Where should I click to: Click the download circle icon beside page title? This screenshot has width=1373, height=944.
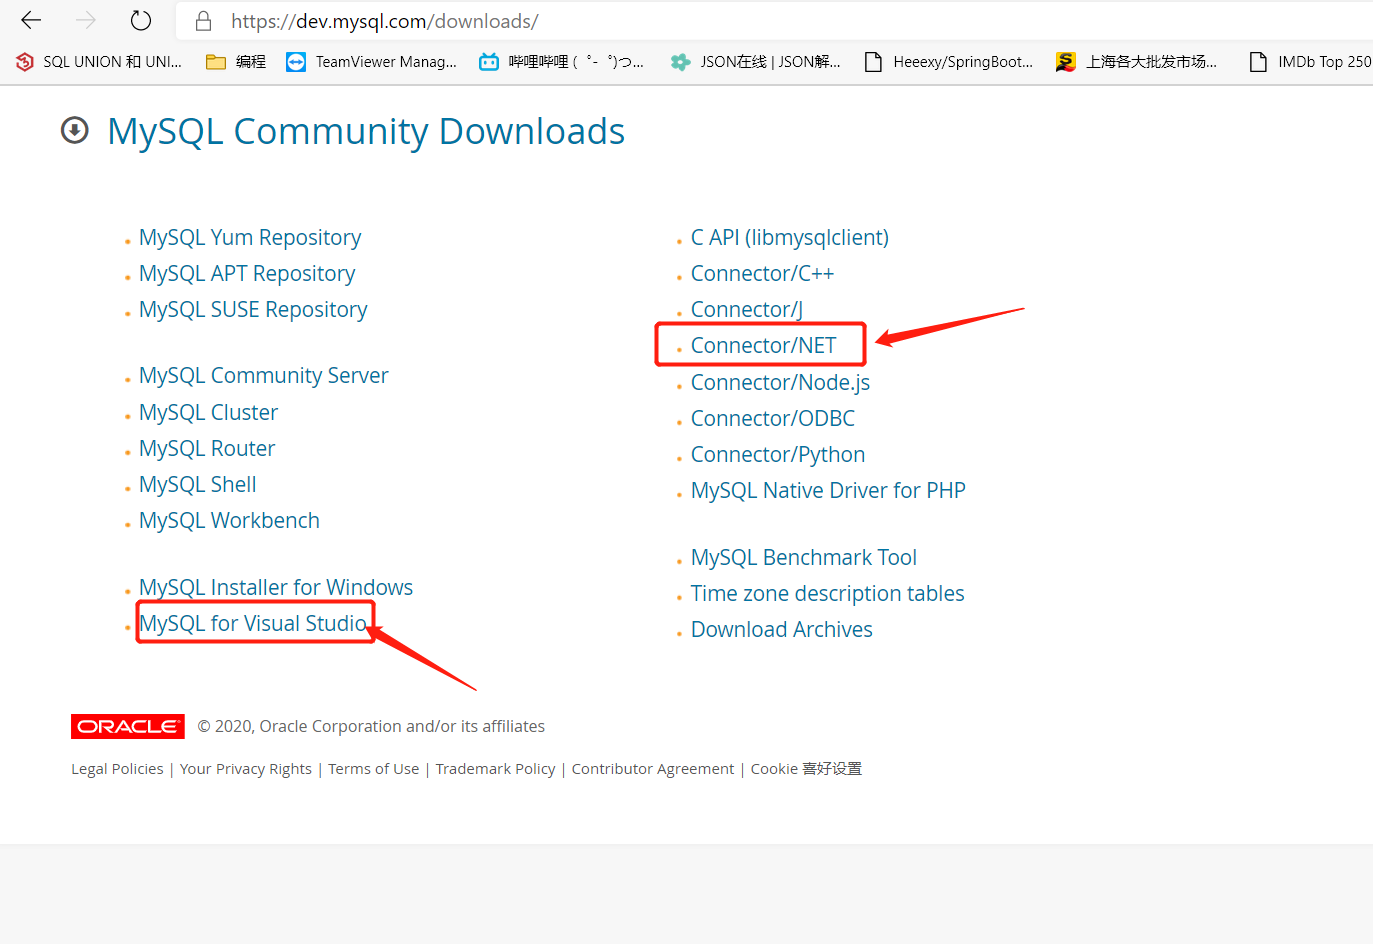click(75, 130)
